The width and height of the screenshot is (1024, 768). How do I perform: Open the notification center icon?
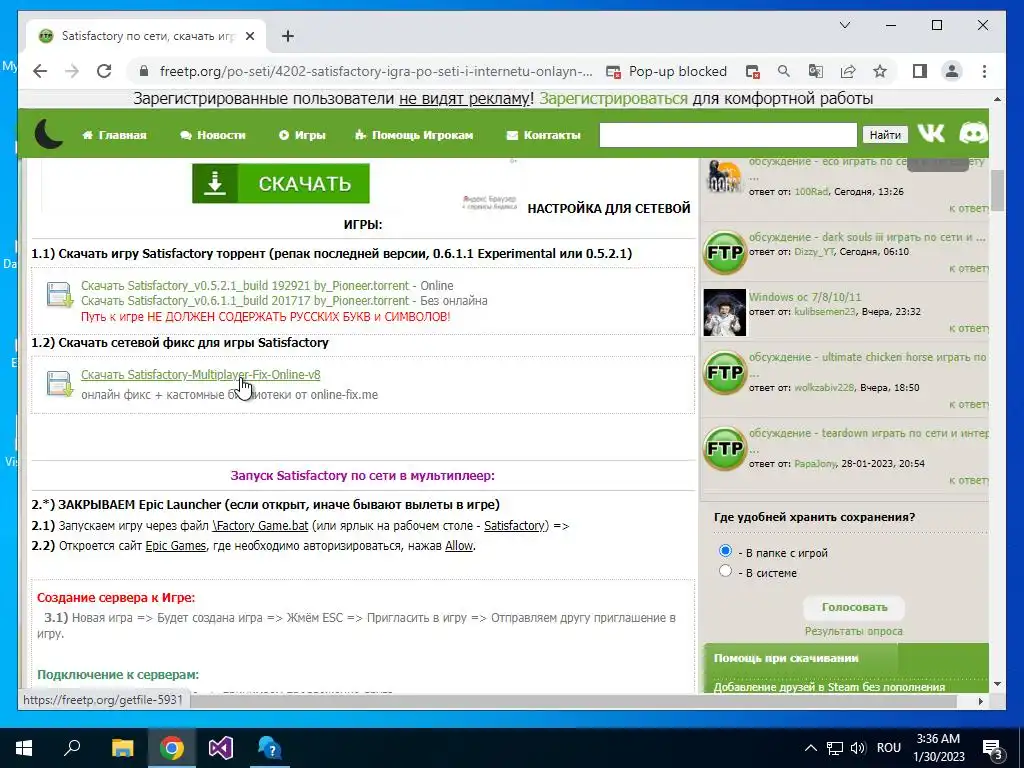point(993,748)
